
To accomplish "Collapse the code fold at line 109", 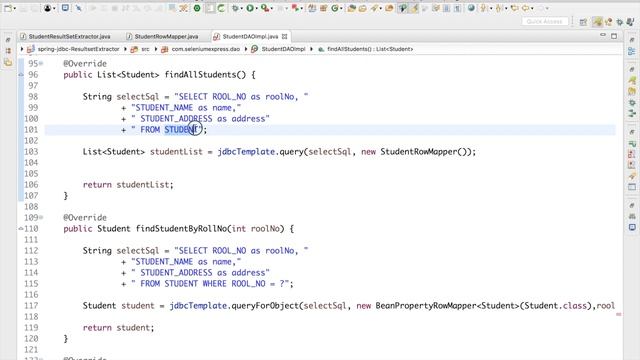I will (41, 218).
